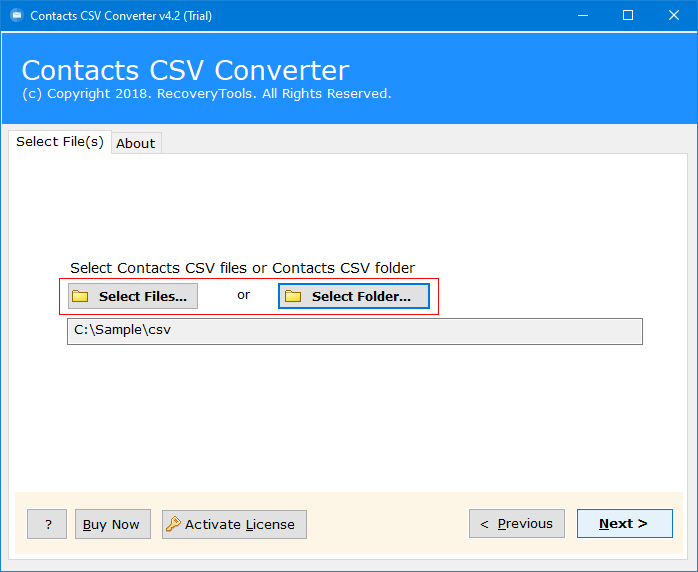Click the path field showing C:\Sample\csv
This screenshot has height=572, width=698.
coord(355,331)
